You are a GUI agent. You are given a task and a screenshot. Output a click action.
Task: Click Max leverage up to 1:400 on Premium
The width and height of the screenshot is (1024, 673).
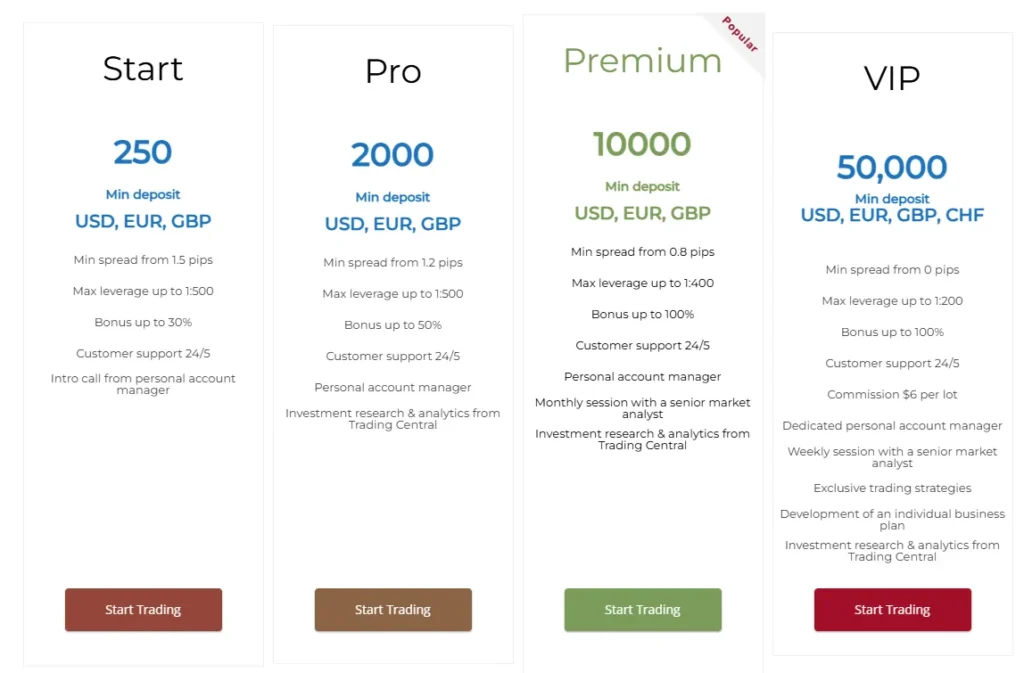[x=642, y=282]
